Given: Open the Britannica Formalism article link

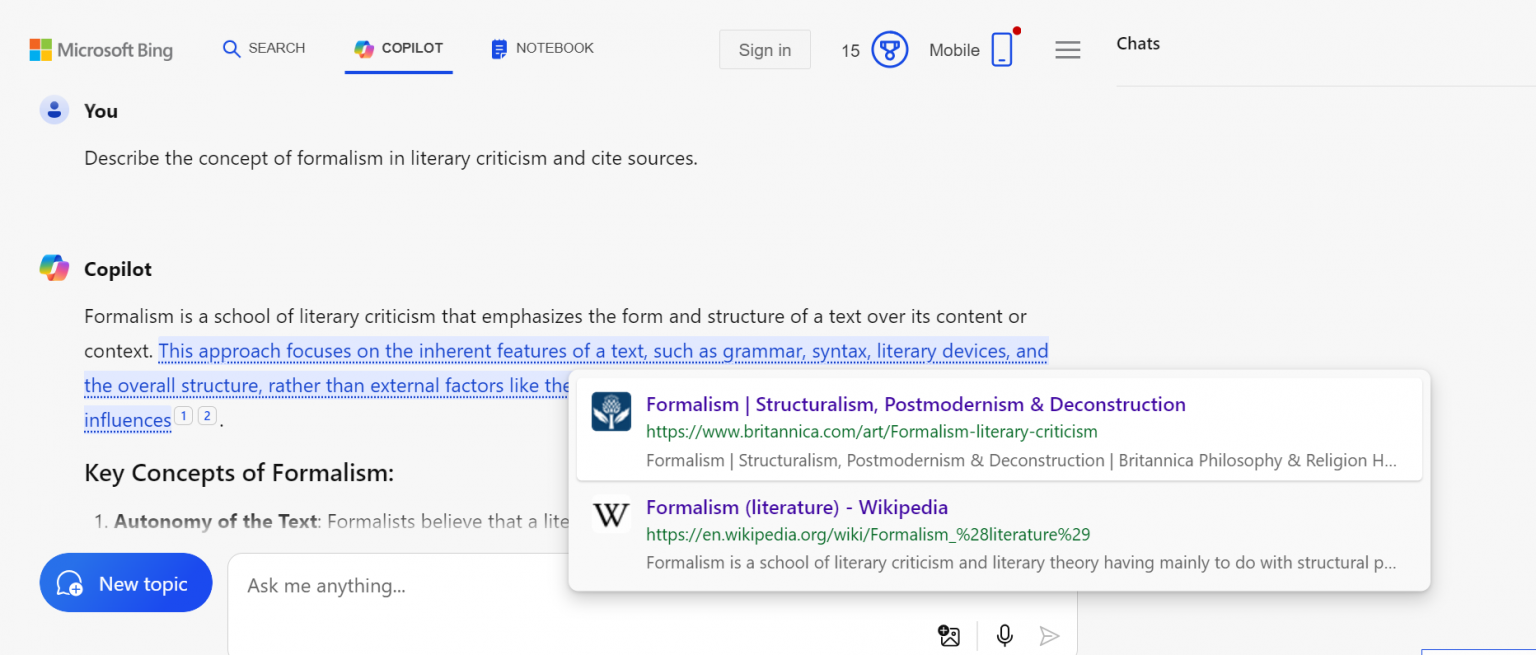Looking at the screenshot, I should point(915,404).
